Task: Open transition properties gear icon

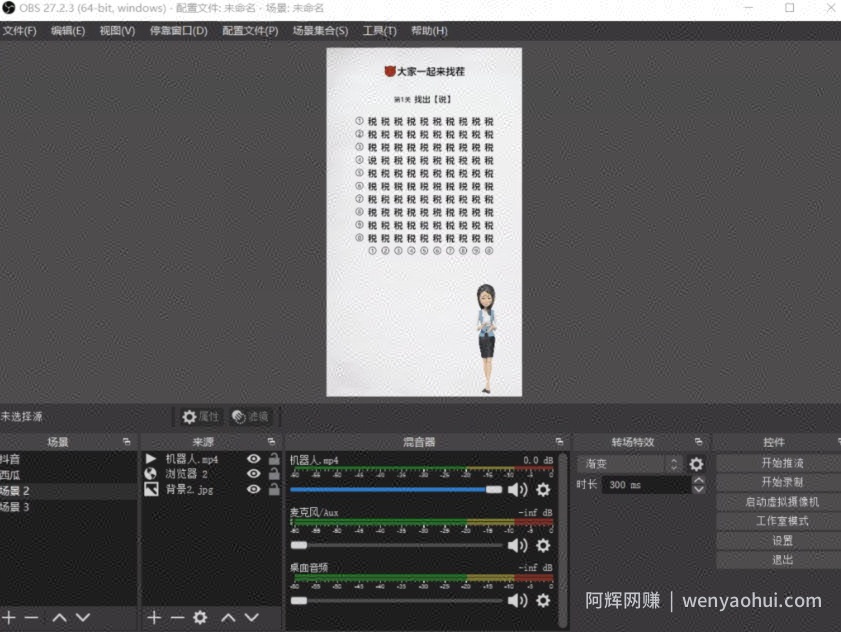Action: tap(696, 464)
